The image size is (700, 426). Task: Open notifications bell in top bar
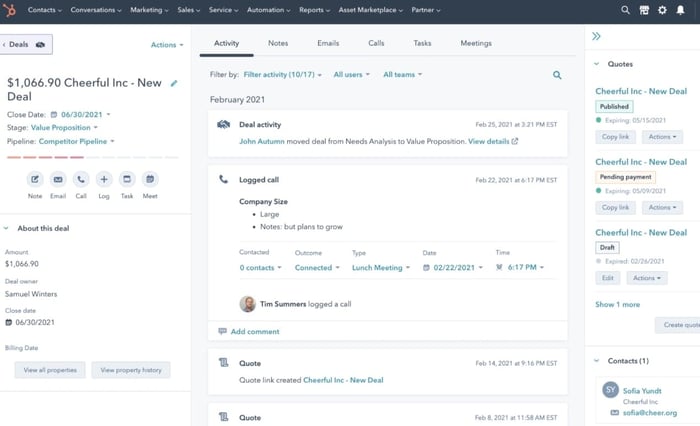coord(681,10)
